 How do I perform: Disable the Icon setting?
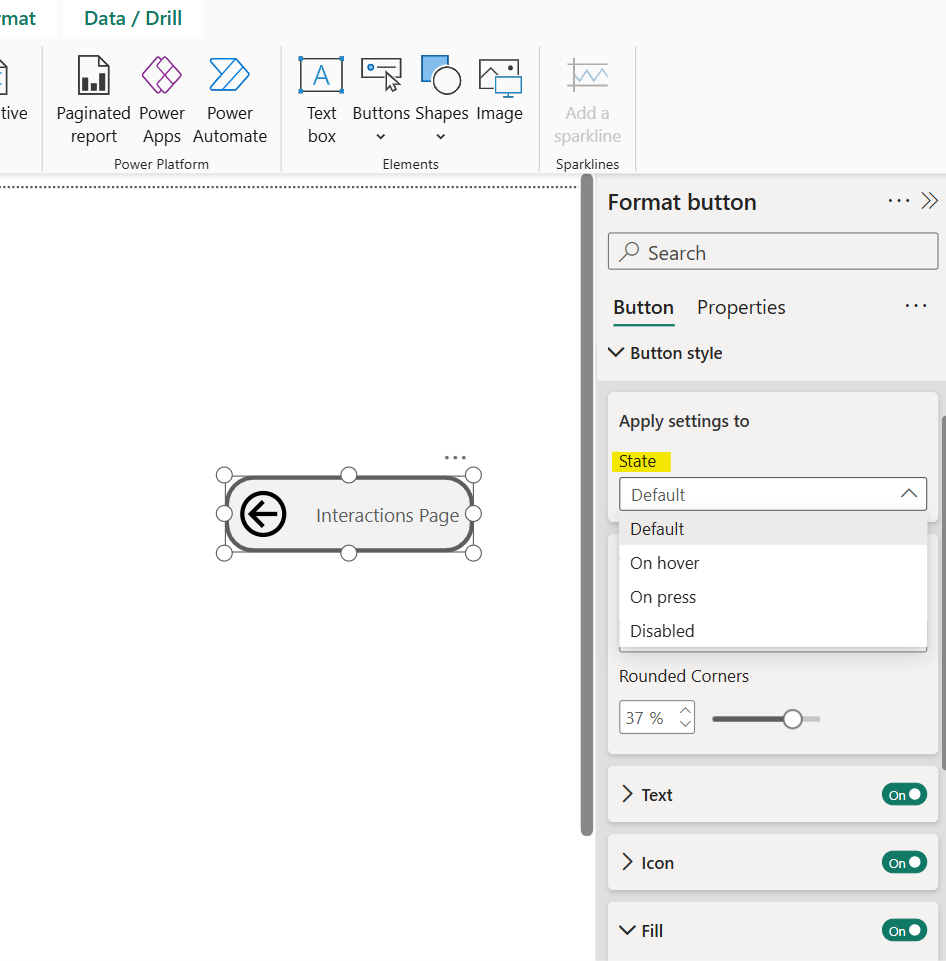(904, 862)
